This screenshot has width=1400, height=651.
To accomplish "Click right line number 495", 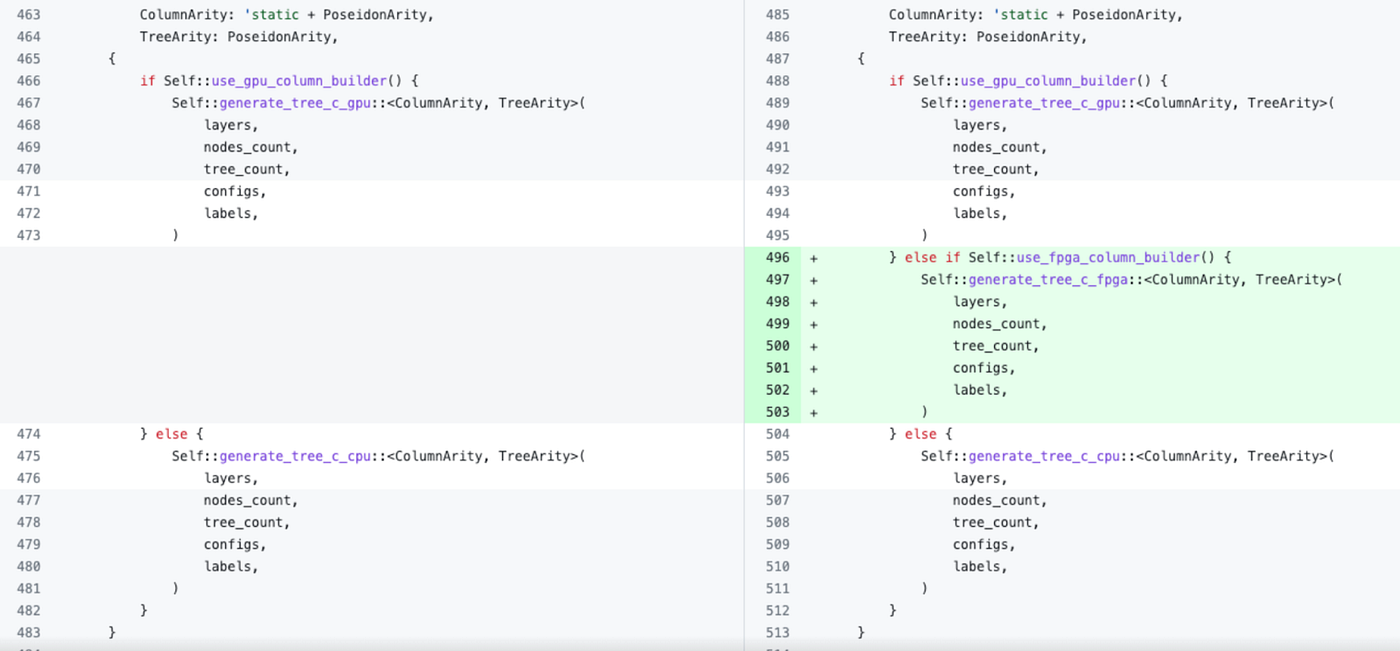I will coord(777,235).
